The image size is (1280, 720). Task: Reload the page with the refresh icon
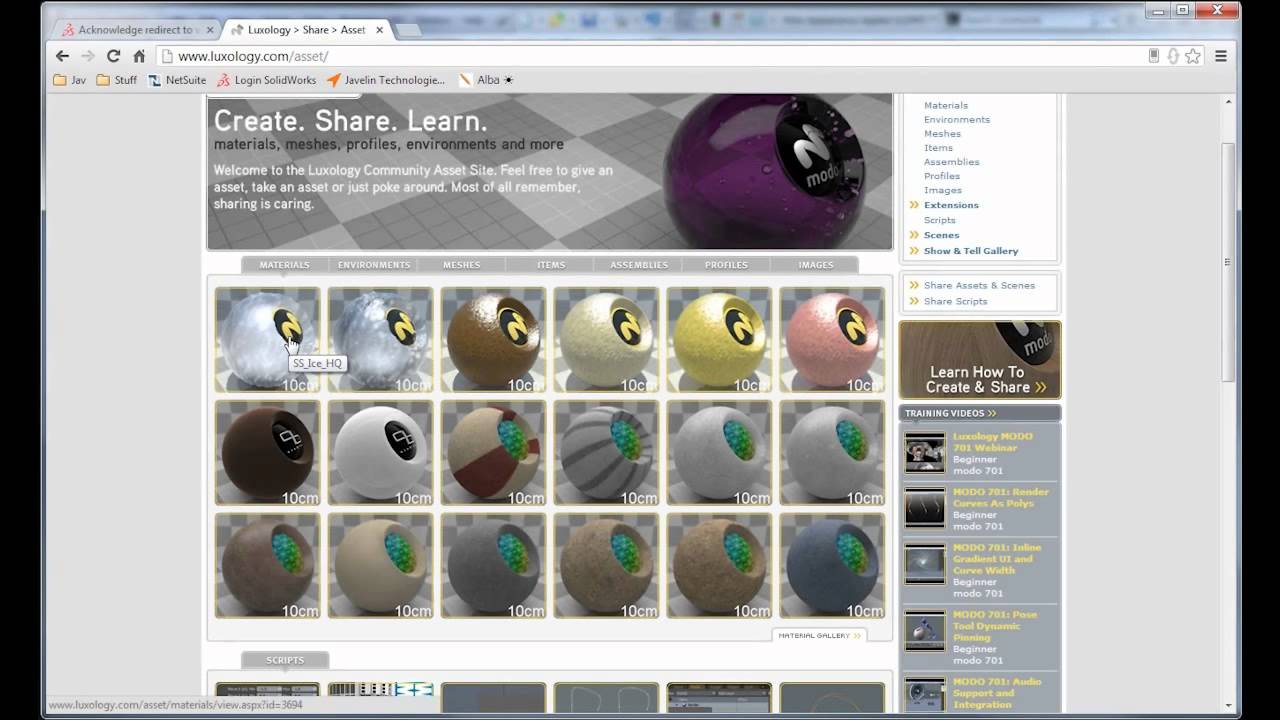coord(113,56)
